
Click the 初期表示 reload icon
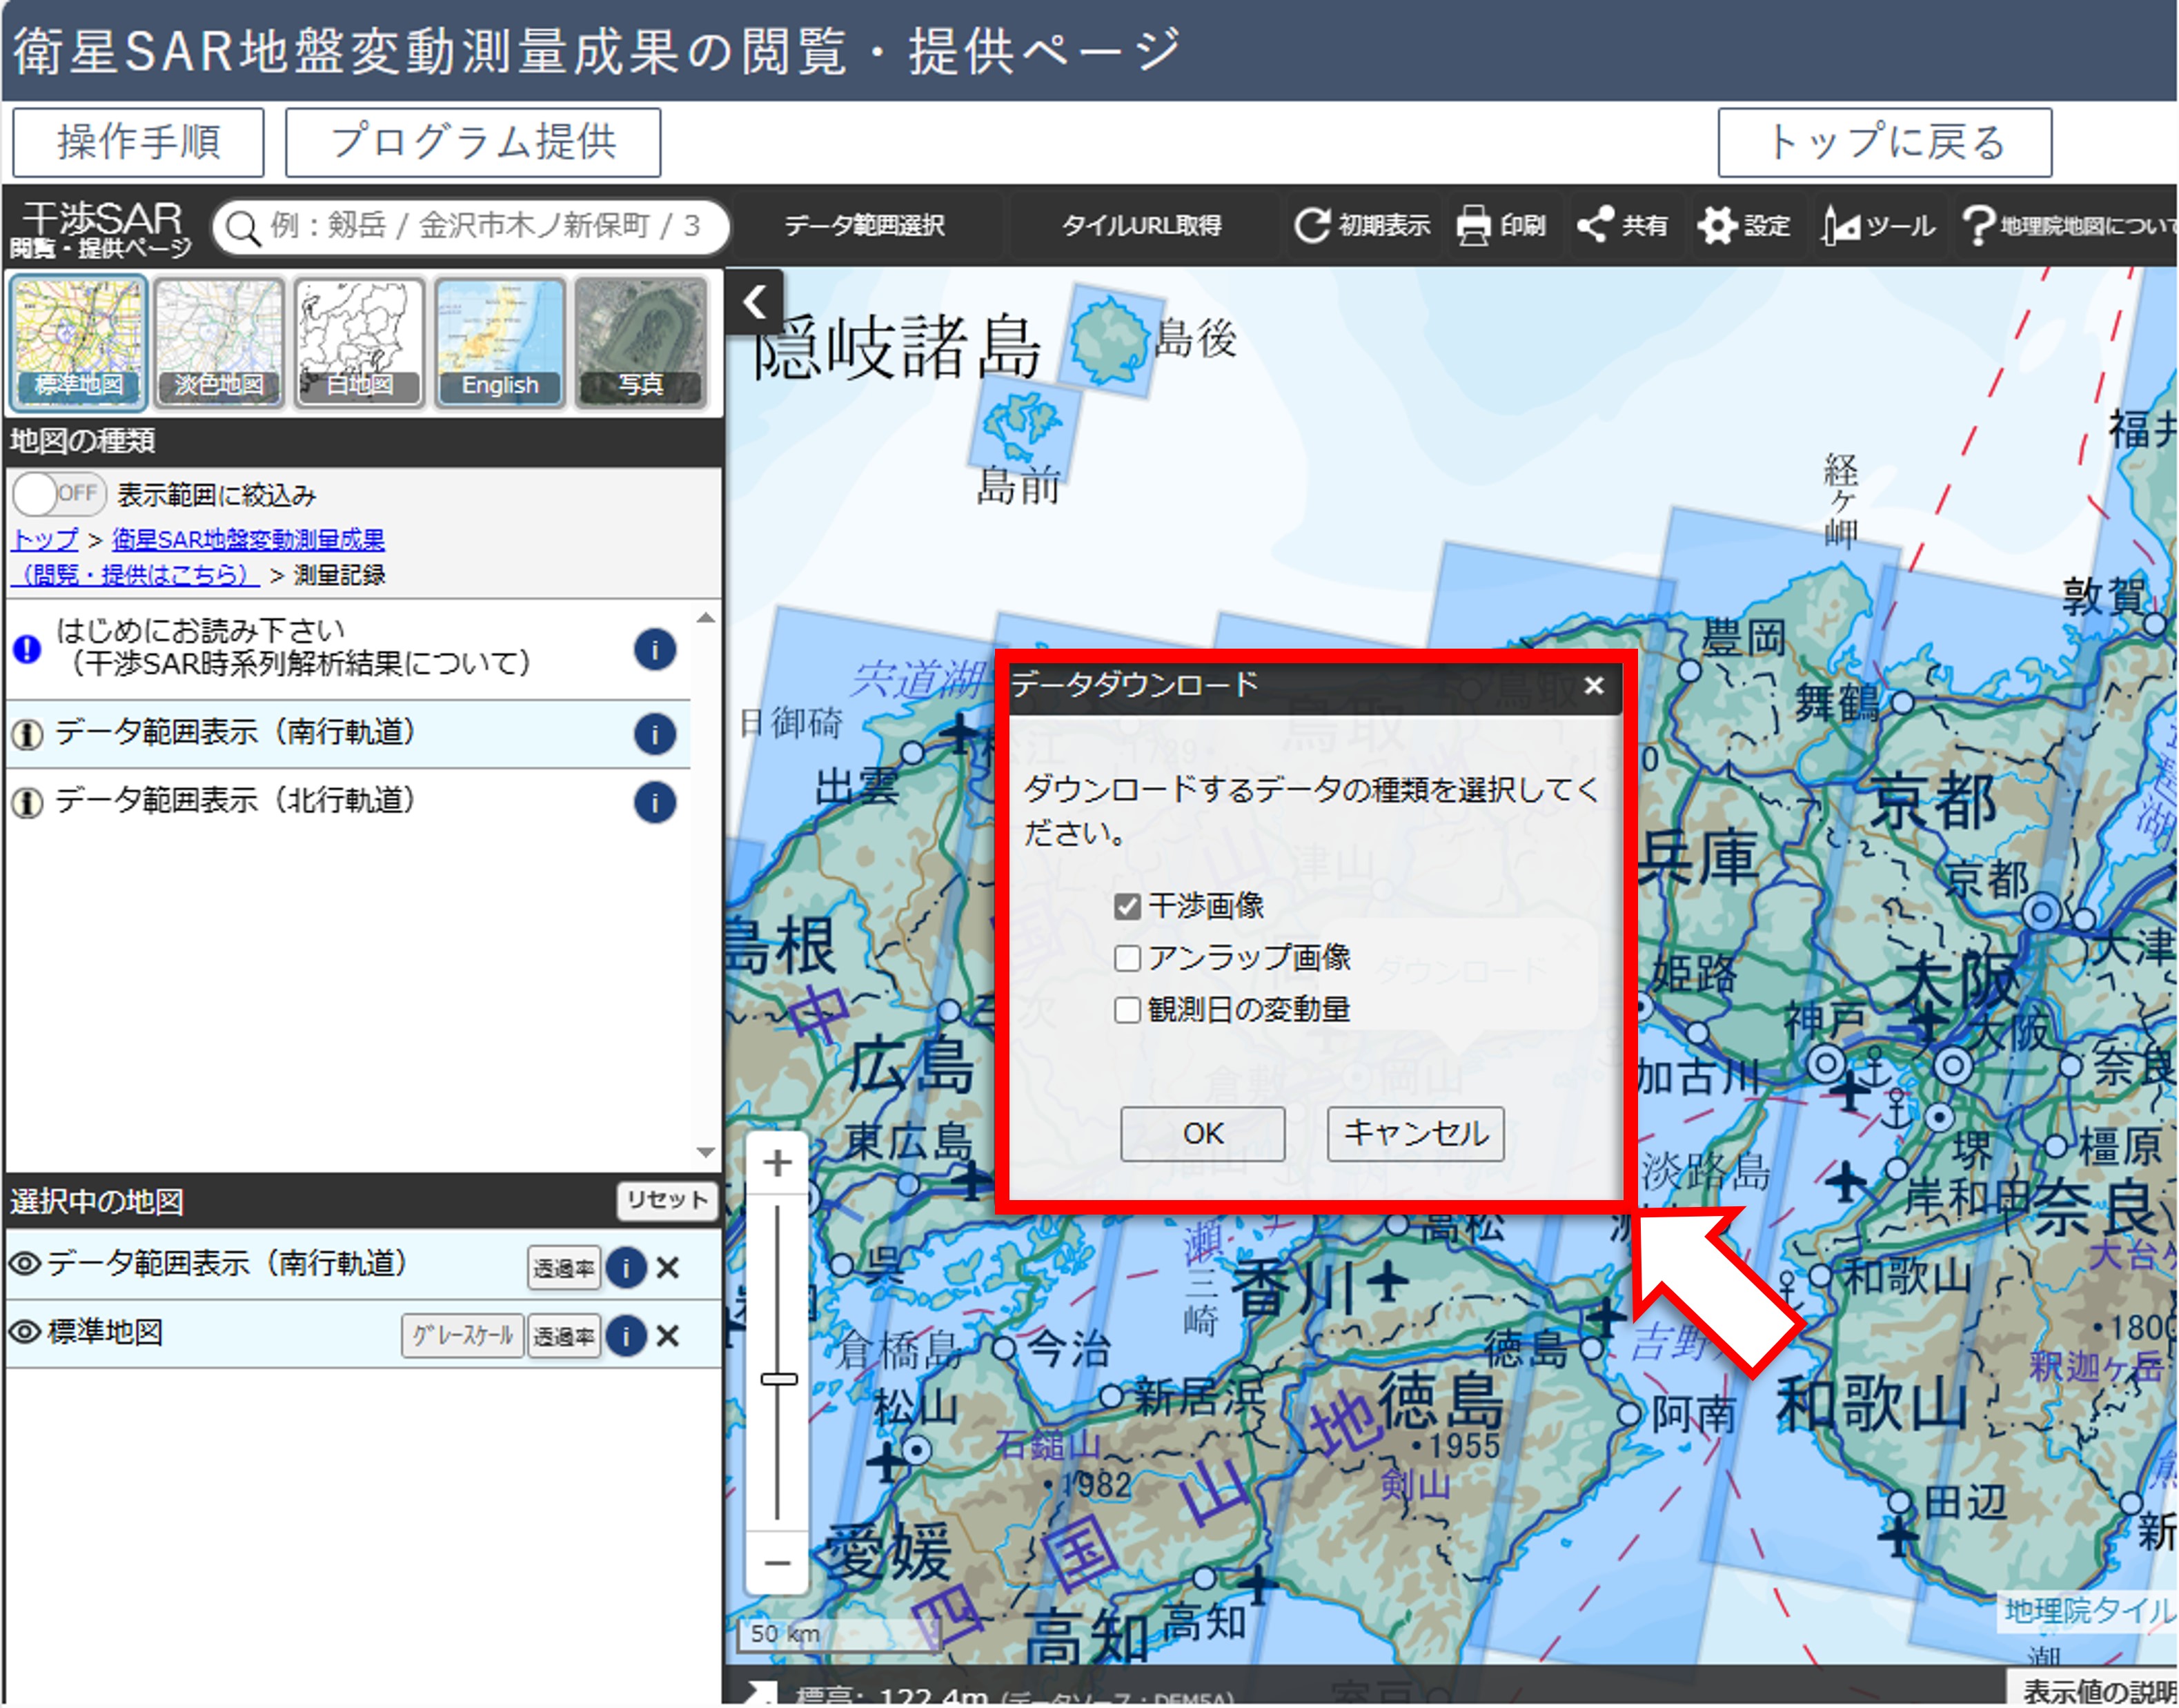[1311, 225]
